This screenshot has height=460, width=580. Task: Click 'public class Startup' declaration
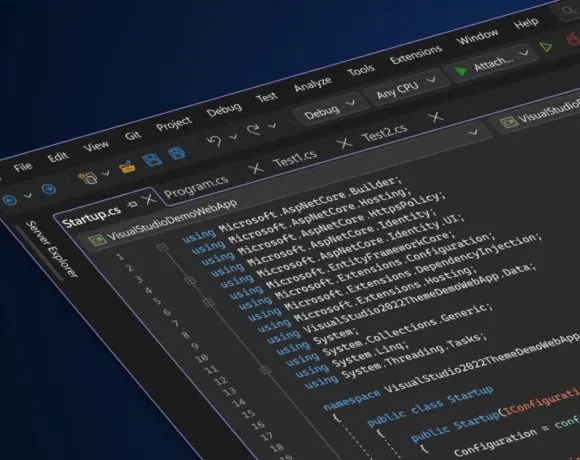click(430, 406)
